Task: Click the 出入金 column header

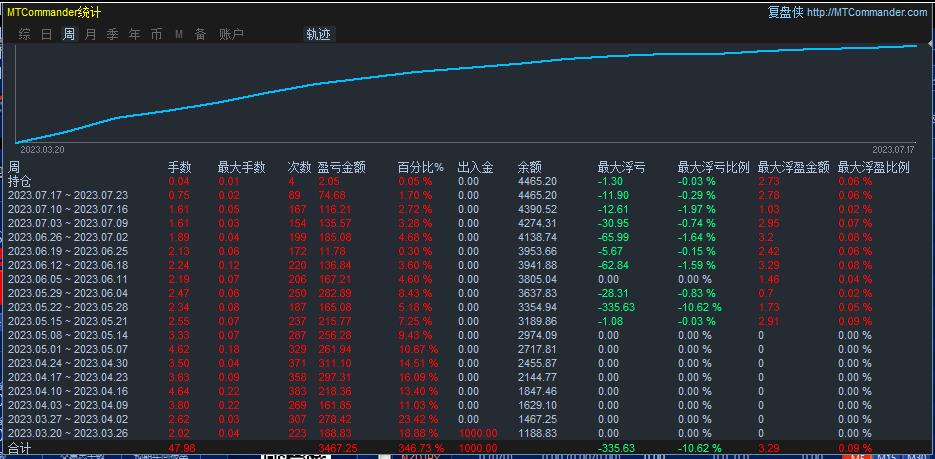Action: (x=476, y=168)
